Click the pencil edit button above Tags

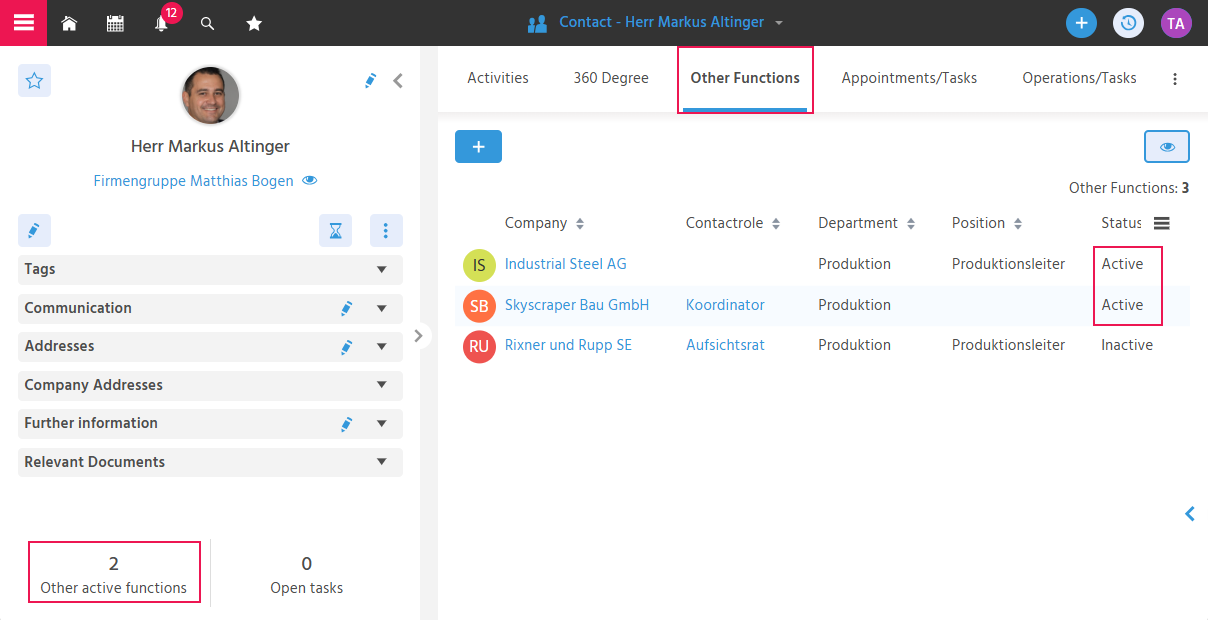point(34,231)
